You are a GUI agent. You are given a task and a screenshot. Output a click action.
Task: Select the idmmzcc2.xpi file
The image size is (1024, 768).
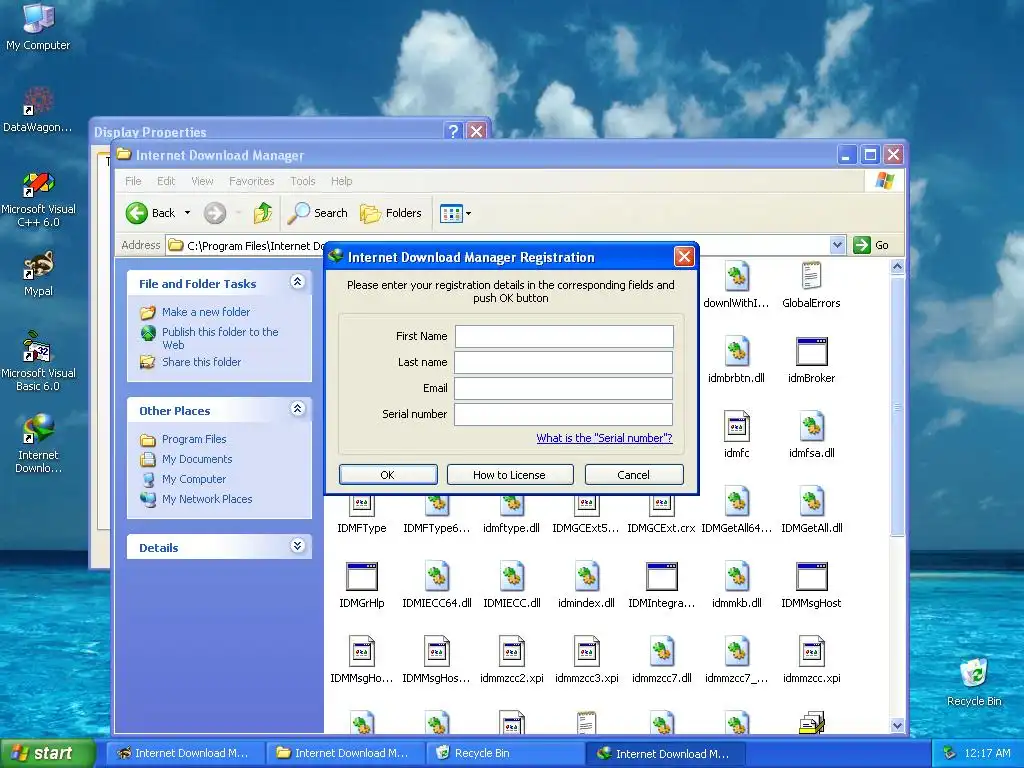point(511,660)
